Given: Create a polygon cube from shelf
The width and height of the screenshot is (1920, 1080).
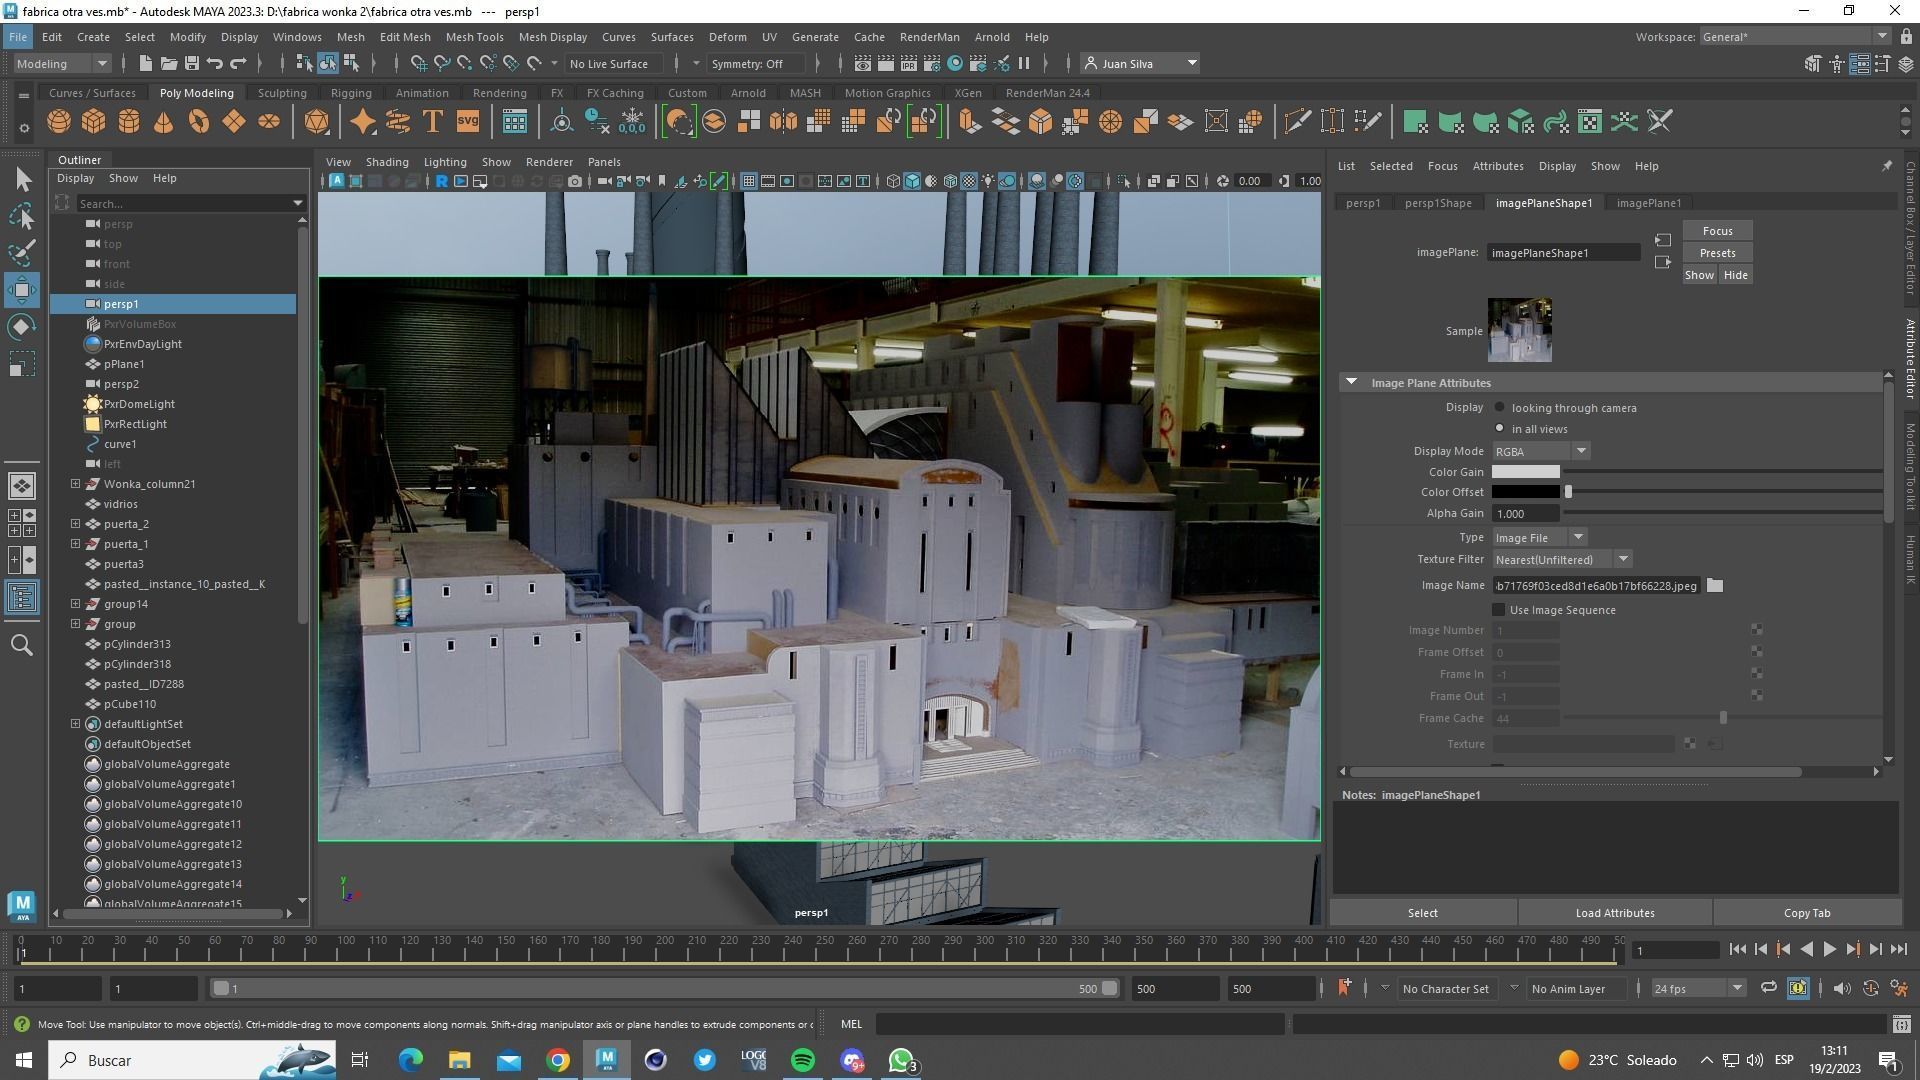Looking at the screenshot, I should [94, 122].
